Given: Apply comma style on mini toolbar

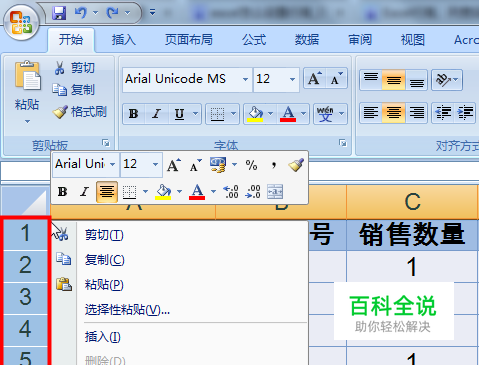Looking at the screenshot, I should click(x=273, y=165).
